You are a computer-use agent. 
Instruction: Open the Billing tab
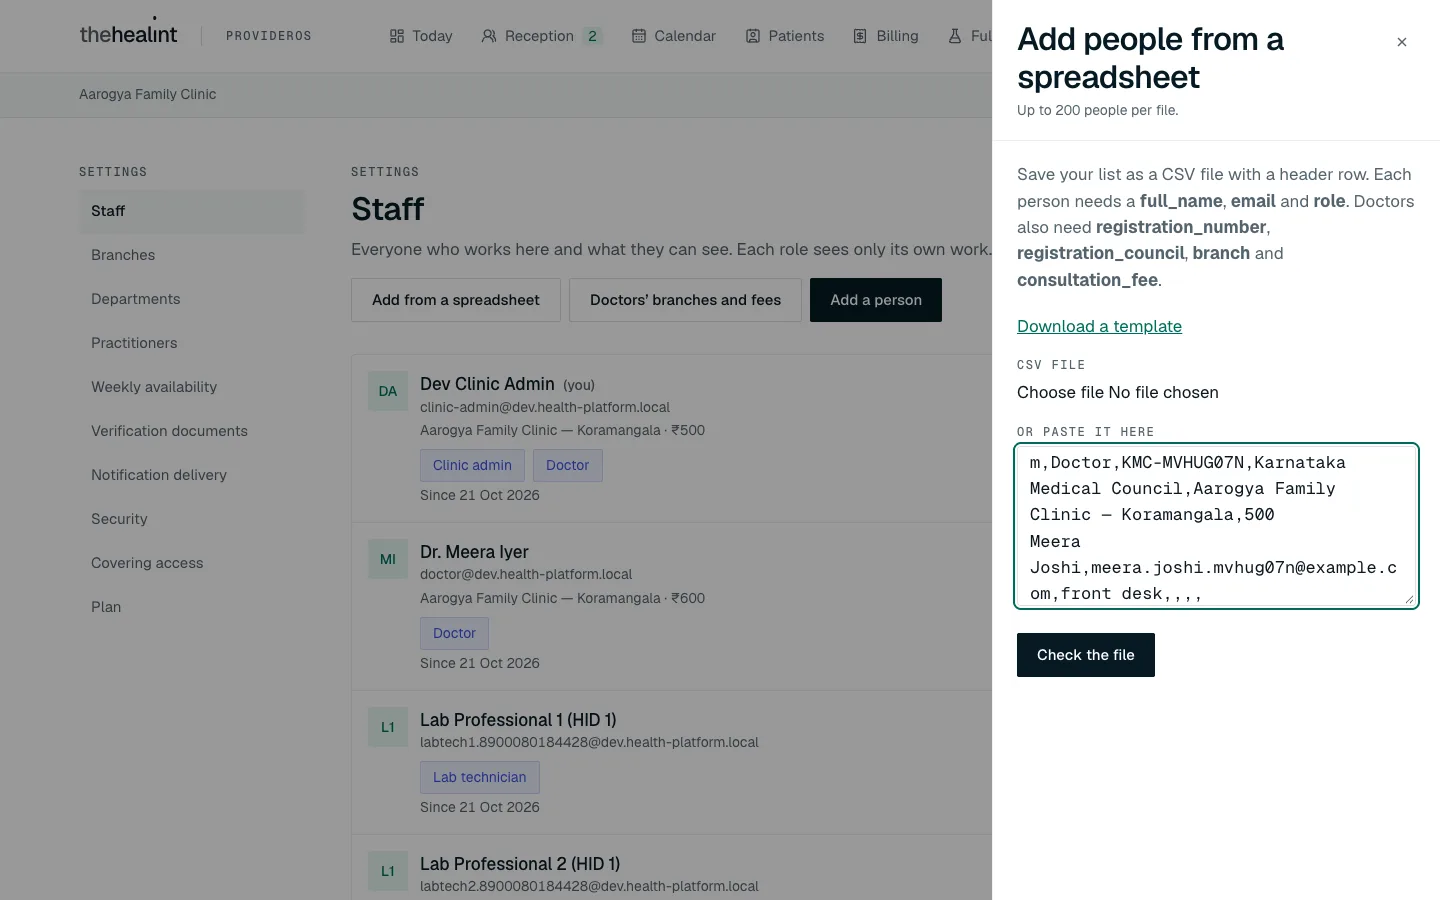[x=886, y=36]
